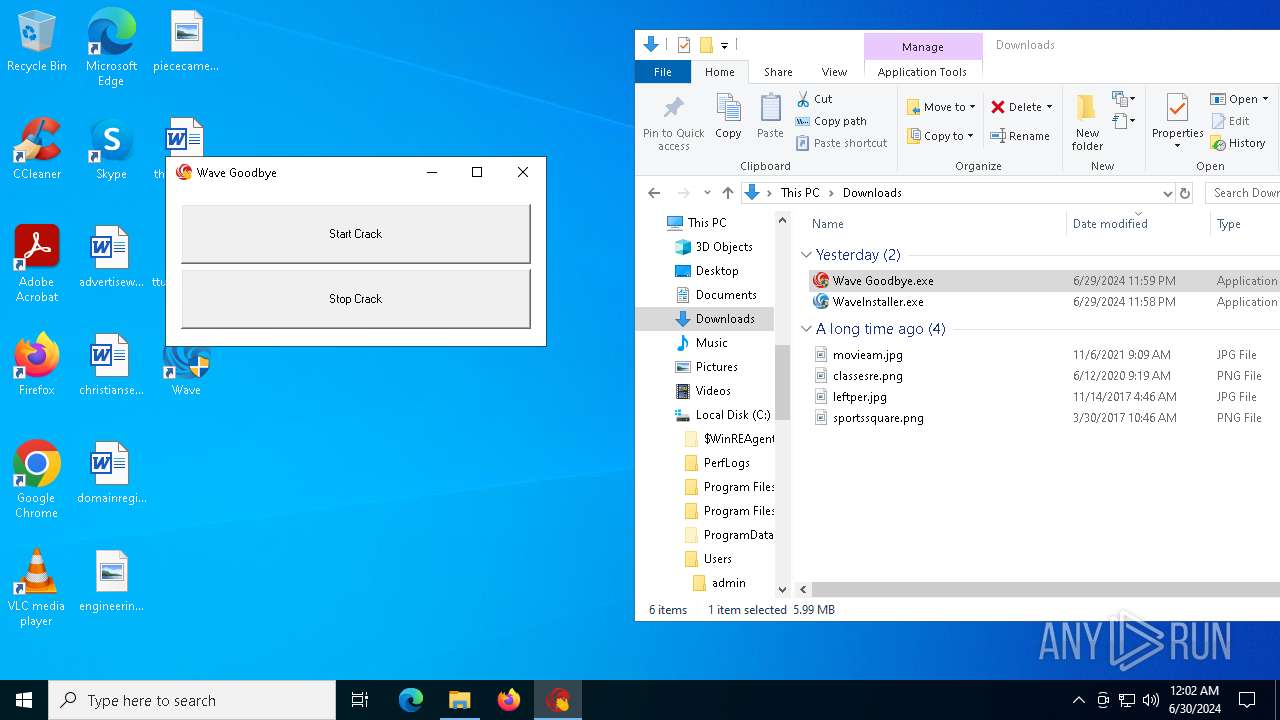Switch to the Share ribbon tab
The height and width of the screenshot is (720, 1280).
coord(778,72)
